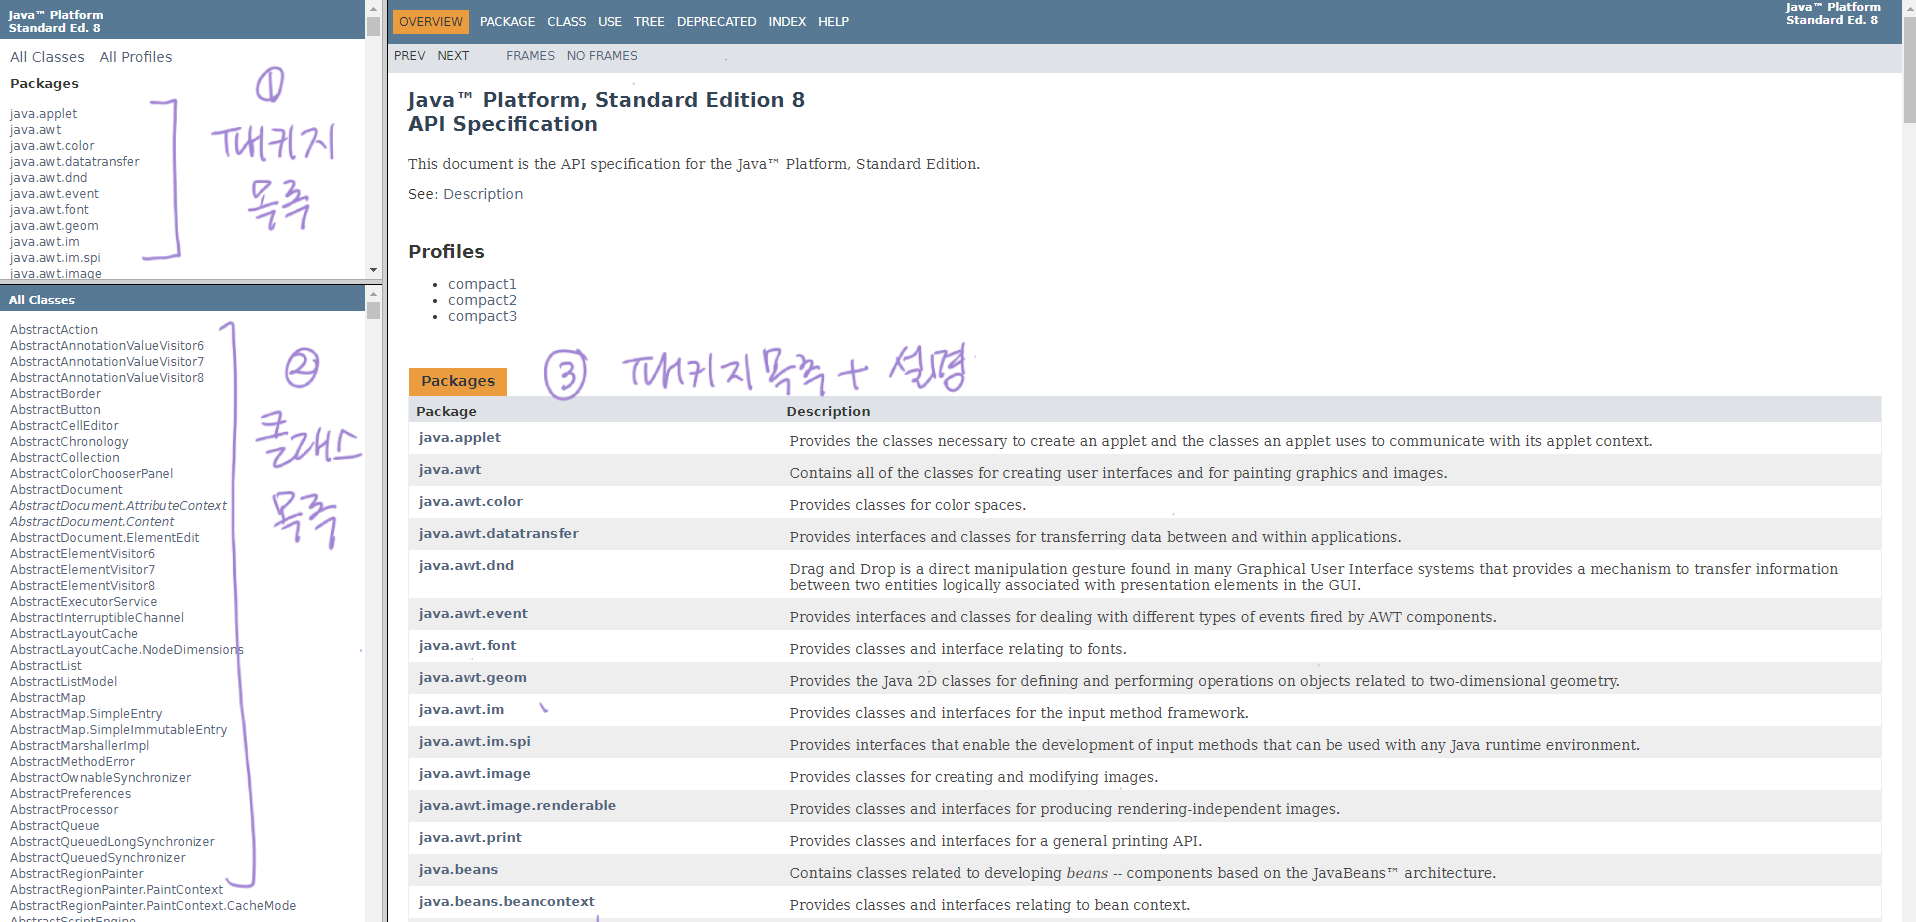
Task: Open the AbstractMethodError class
Action: pyautogui.click(x=72, y=762)
